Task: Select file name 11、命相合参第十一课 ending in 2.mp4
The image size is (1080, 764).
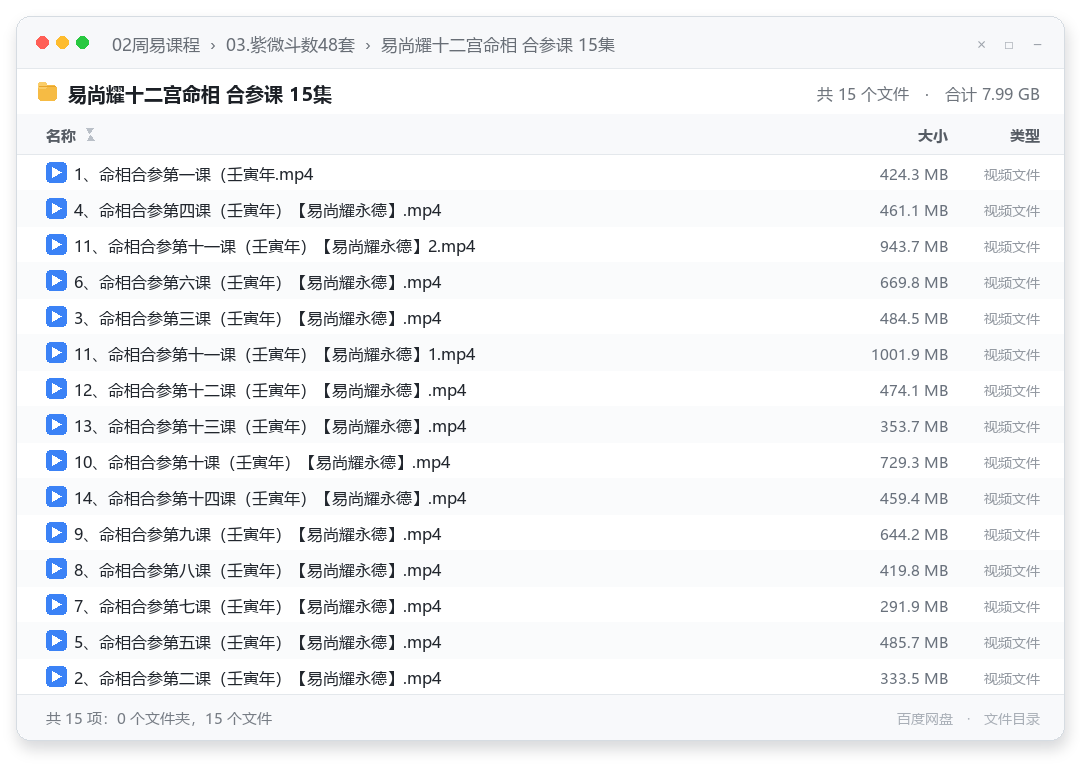Action: point(275,246)
